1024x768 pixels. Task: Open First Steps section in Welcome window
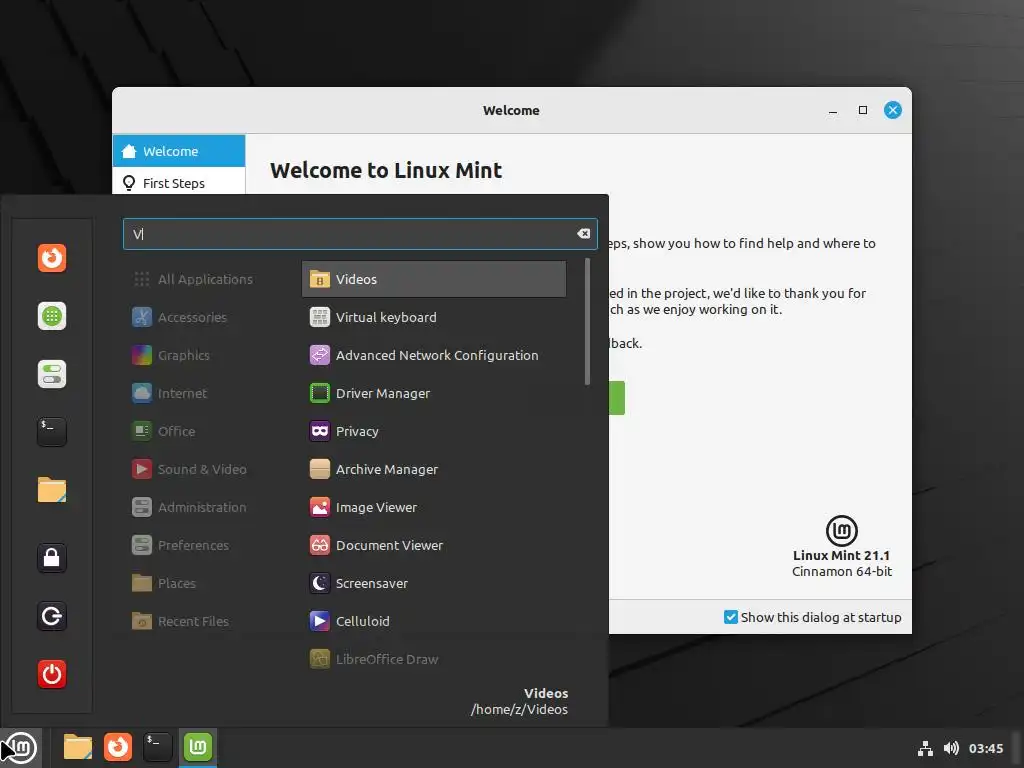(179, 182)
